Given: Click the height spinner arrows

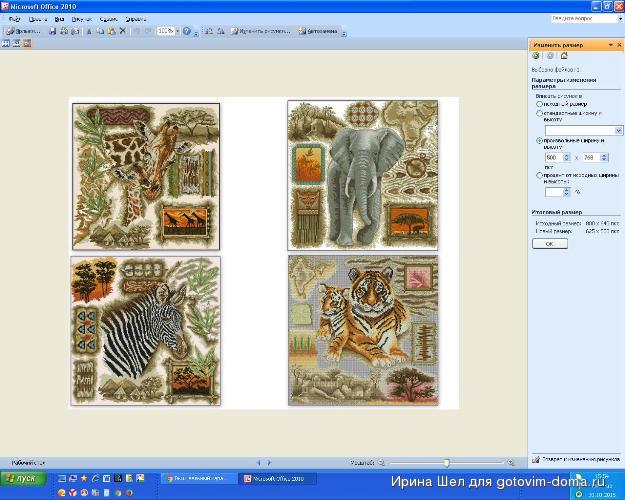Looking at the screenshot, I should [604, 157].
